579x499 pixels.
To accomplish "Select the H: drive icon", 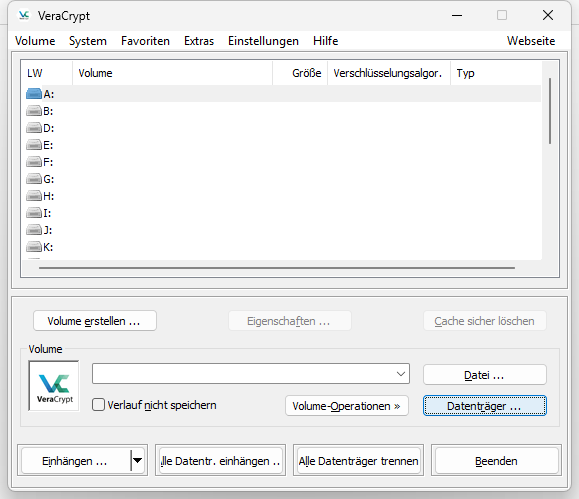I will pyautogui.click(x=34, y=196).
